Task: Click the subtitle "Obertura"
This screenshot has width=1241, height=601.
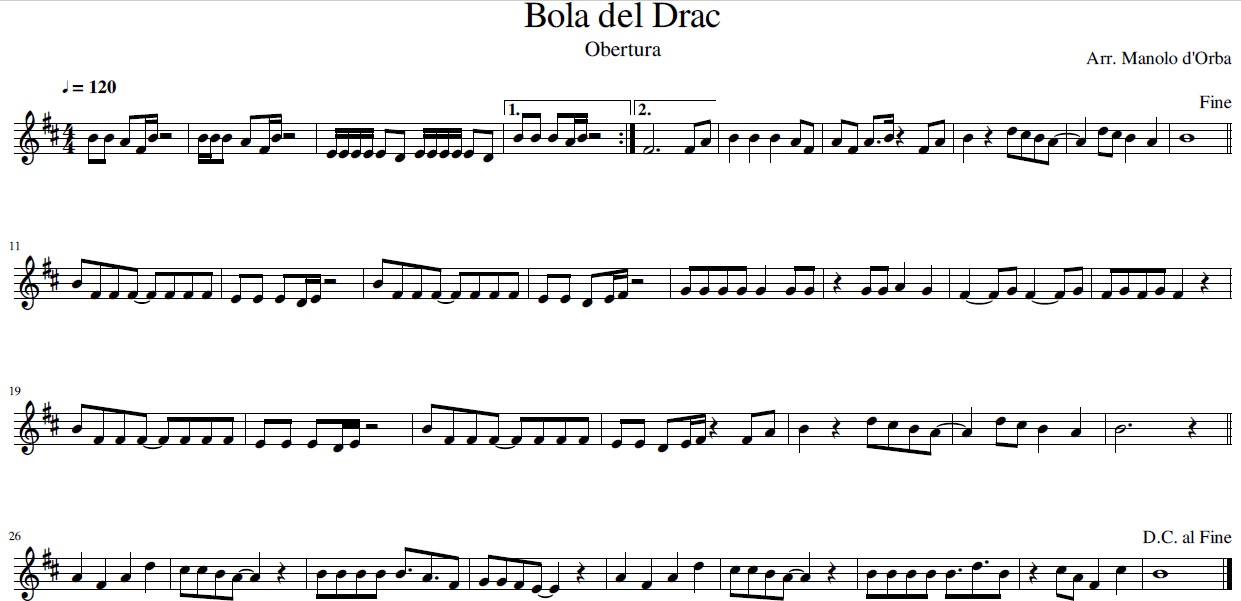Action: (x=623, y=48)
